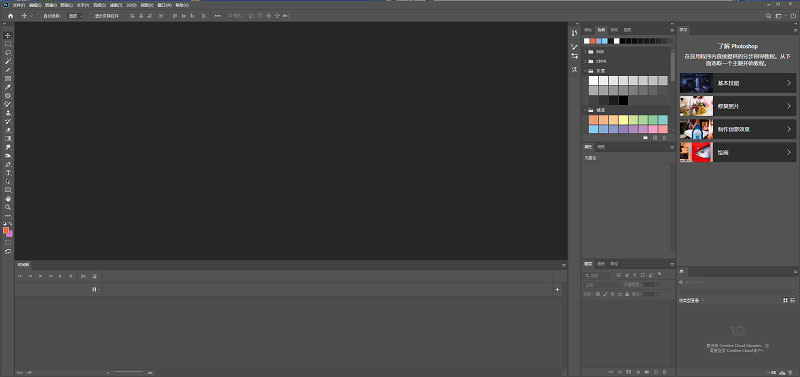Select the Rectangular Marquee tool

click(8, 44)
